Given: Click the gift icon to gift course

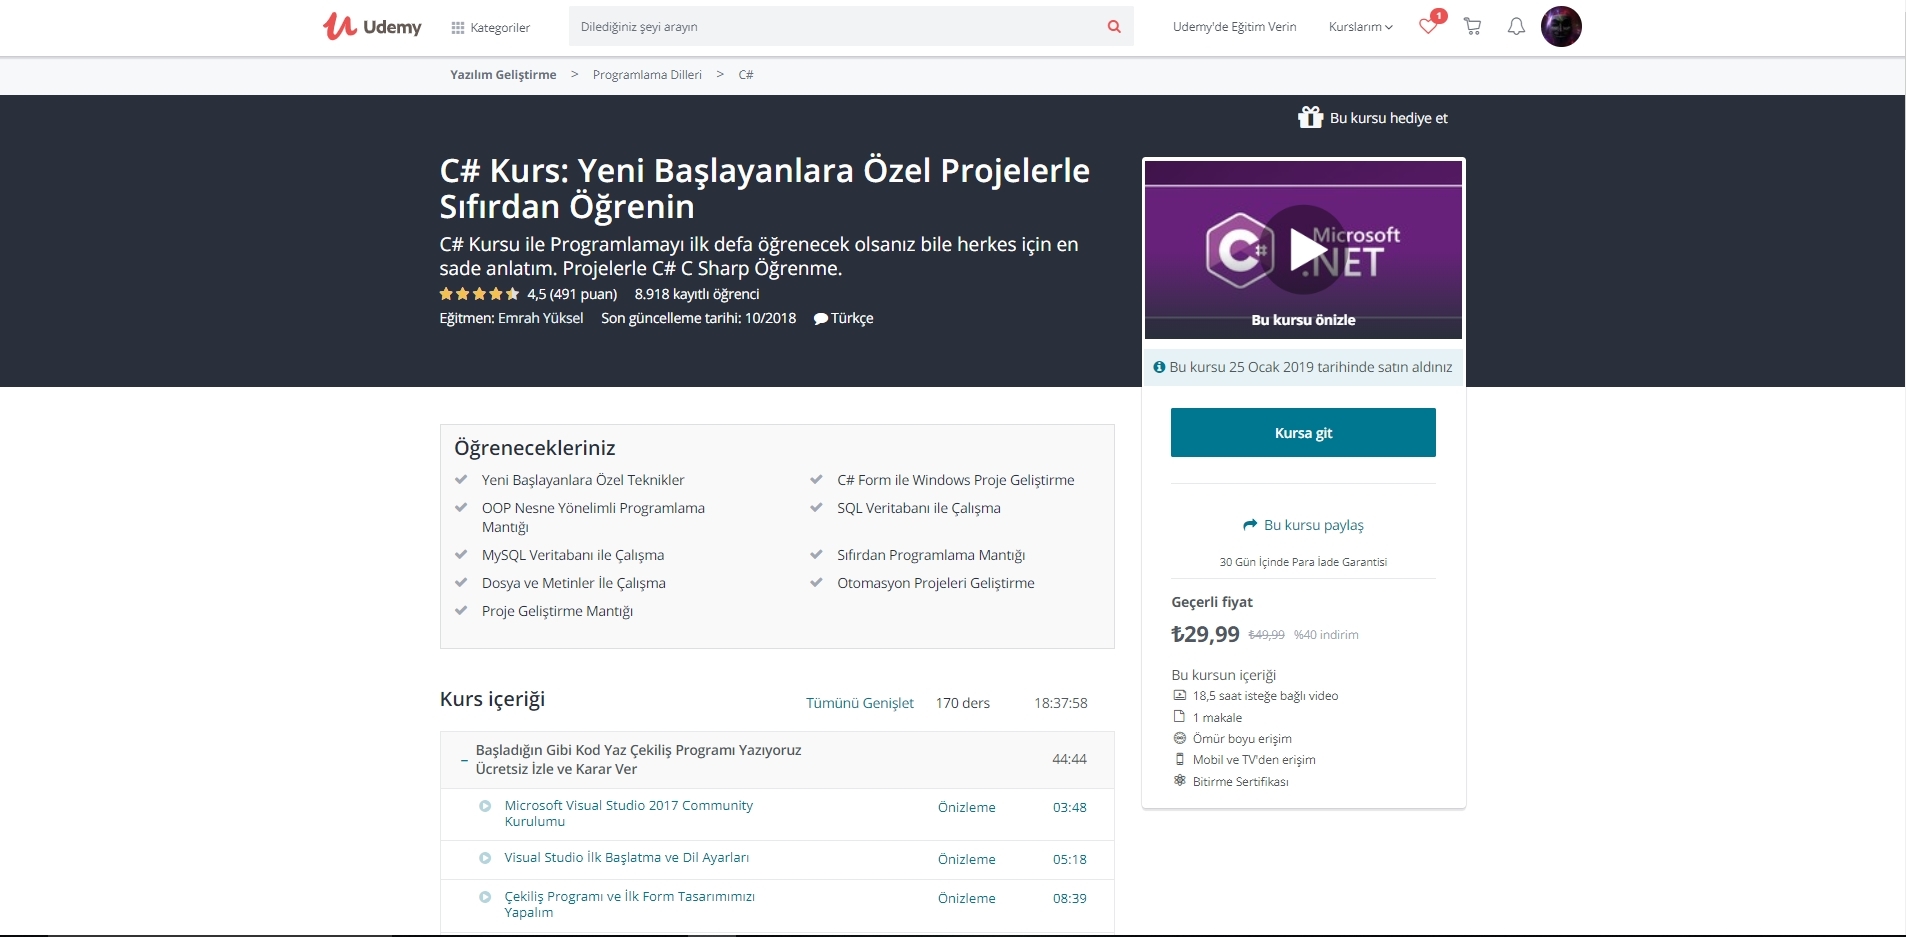Looking at the screenshot, I should click(1310, 118).
